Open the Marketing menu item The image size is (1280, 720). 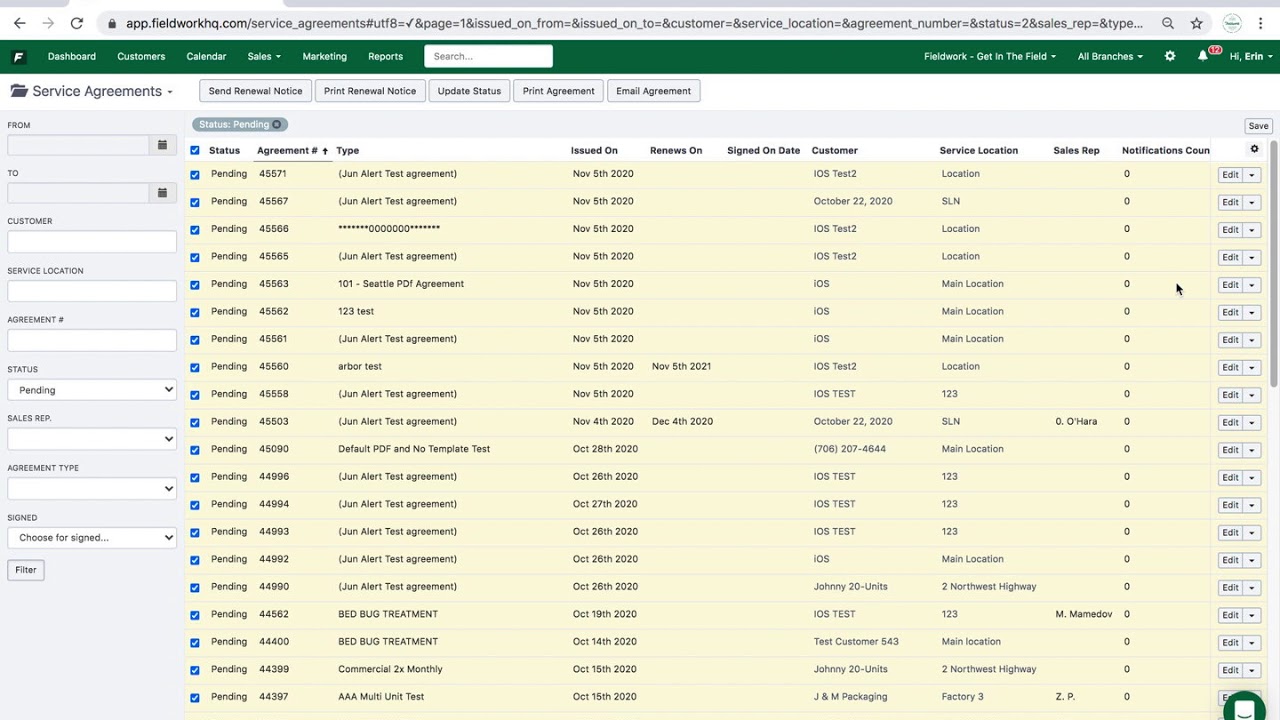click(x=325, y=57)
